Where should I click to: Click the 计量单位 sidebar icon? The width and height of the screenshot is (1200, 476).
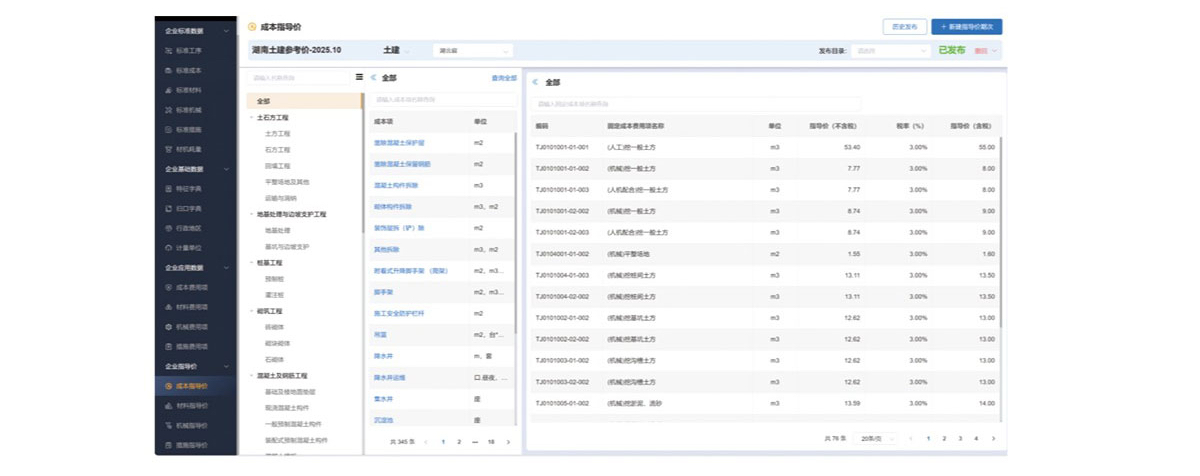click(168, 247)
